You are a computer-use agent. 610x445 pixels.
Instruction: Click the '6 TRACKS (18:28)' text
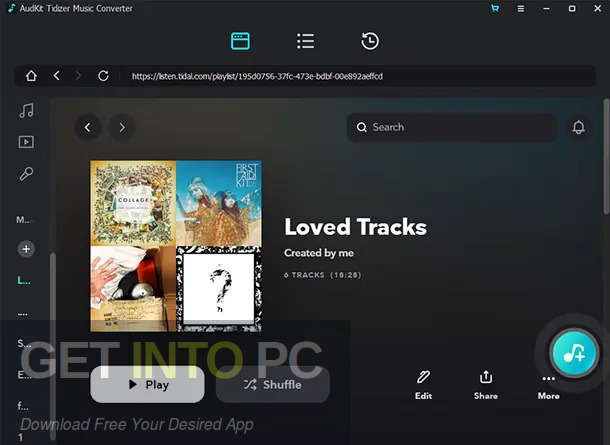(x=323, y=275)
